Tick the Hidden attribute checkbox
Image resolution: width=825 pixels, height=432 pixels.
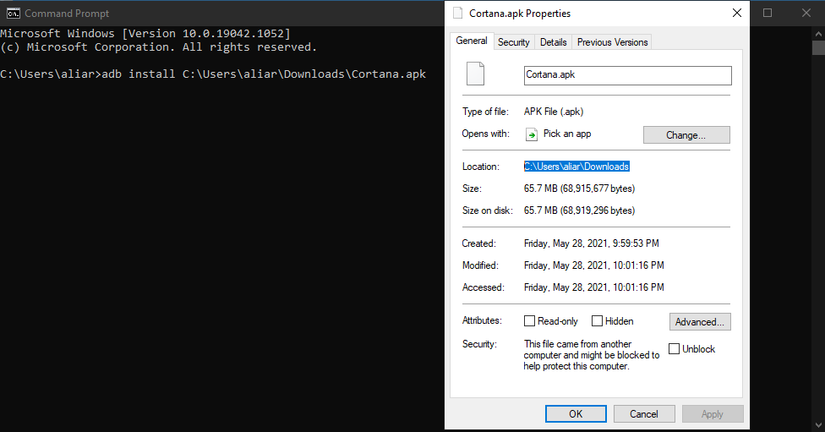597,321
